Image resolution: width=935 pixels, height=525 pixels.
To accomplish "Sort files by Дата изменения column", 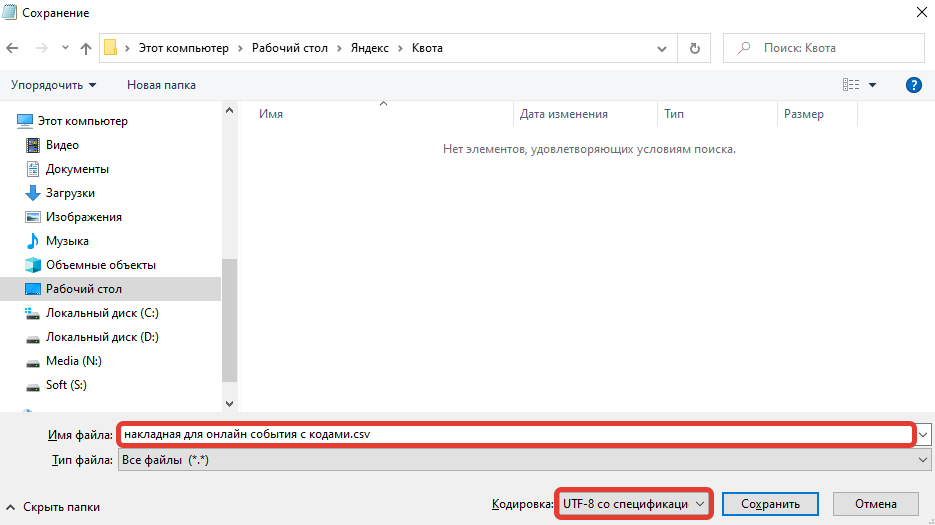I will (x=563, y=114).
